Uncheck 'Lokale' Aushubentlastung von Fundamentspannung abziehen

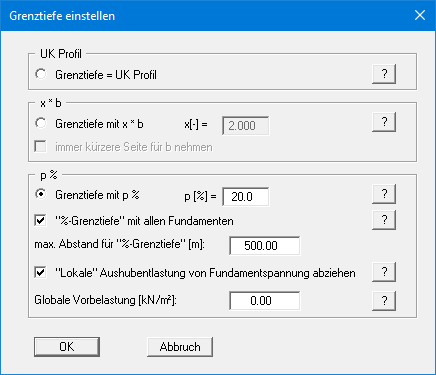coord(41,273)
